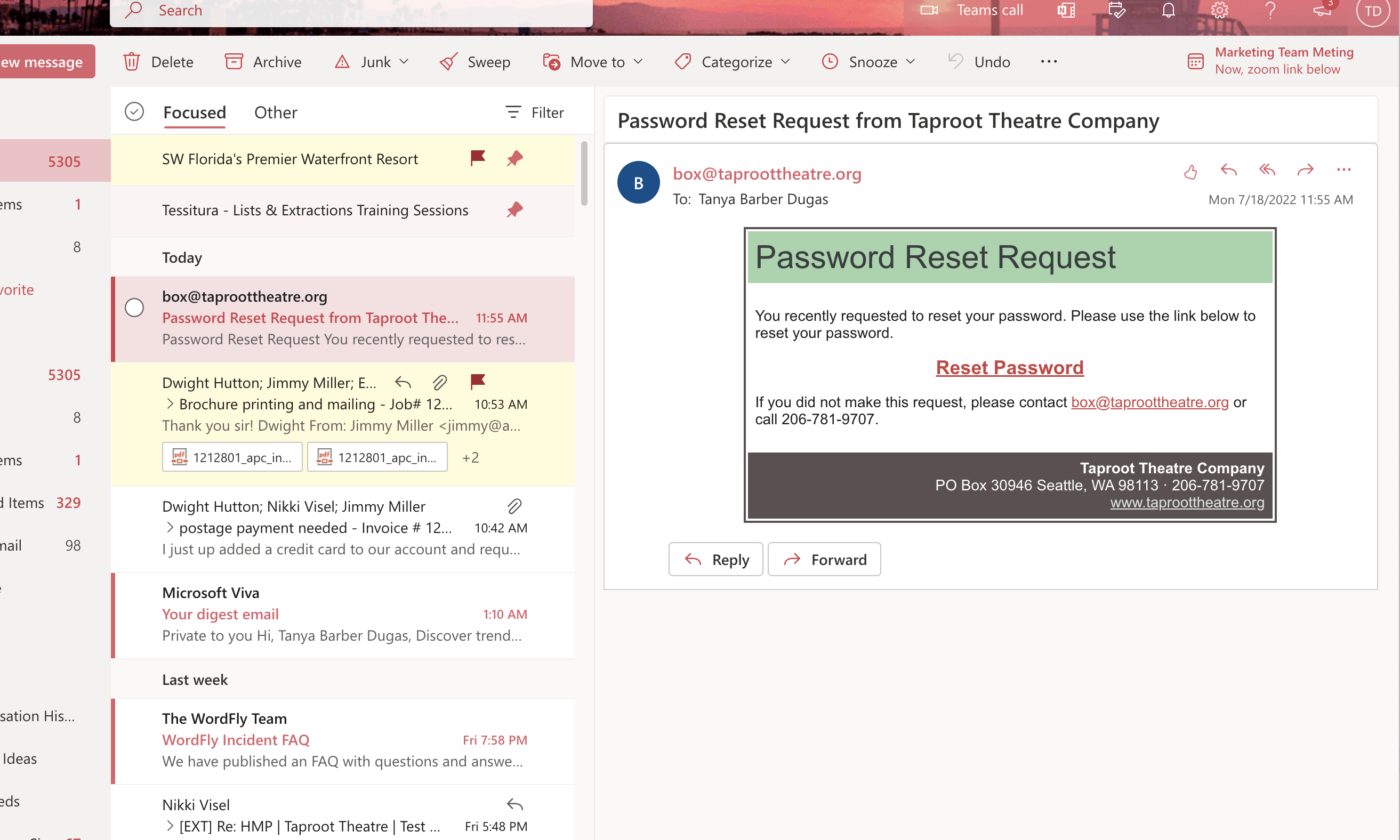1400x840 pixels.
Task: Expand the postage payment needed conversation
Action: tap(170, 528)
